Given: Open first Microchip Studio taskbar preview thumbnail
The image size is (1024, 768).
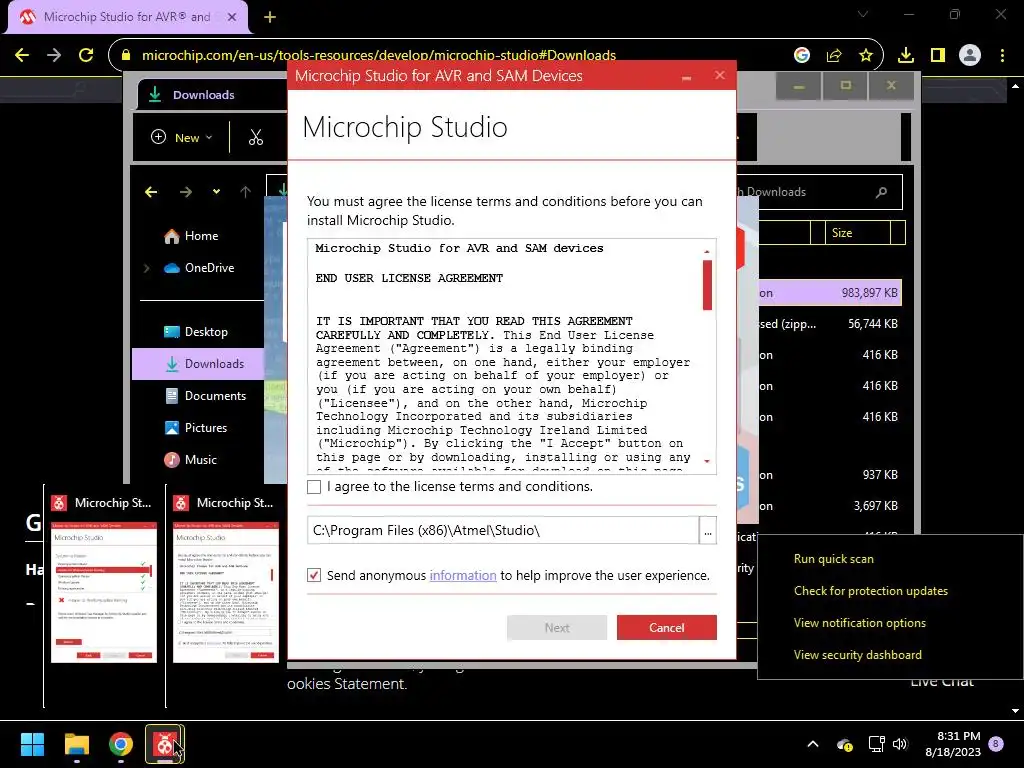Looking at the screenshot, I should tap(104, 592).
